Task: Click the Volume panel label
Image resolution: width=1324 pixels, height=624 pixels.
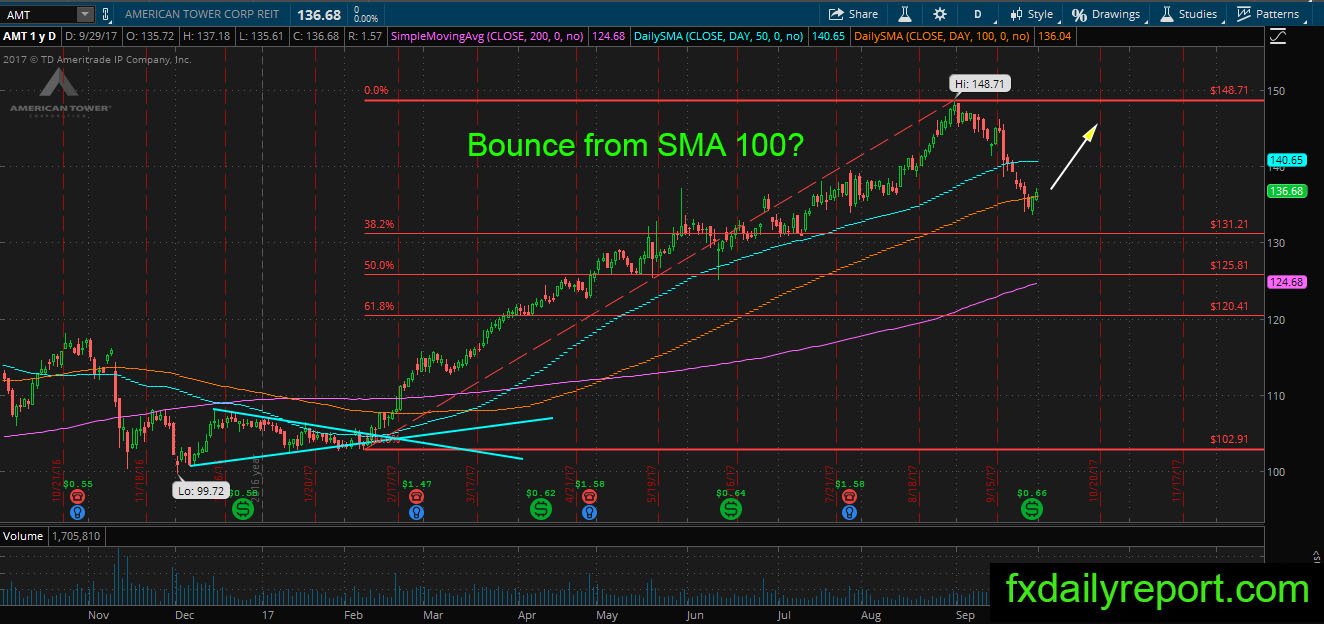Action: tap(23, 536)
